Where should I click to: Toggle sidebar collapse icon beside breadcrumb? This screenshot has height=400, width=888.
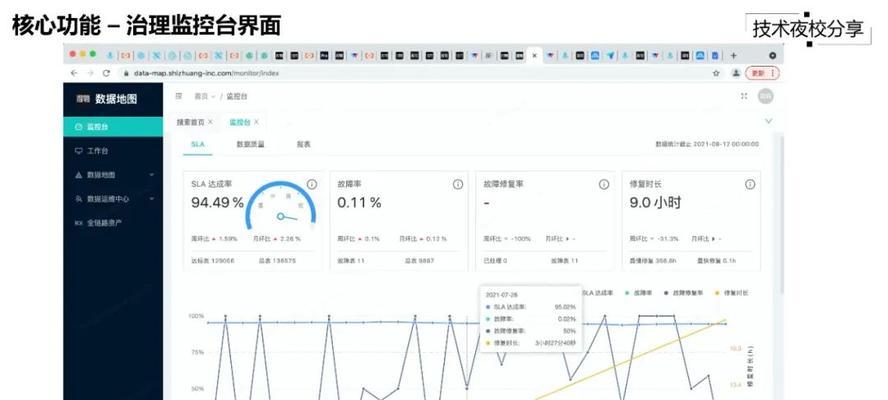pyautogui.click(x=179, y=96)
